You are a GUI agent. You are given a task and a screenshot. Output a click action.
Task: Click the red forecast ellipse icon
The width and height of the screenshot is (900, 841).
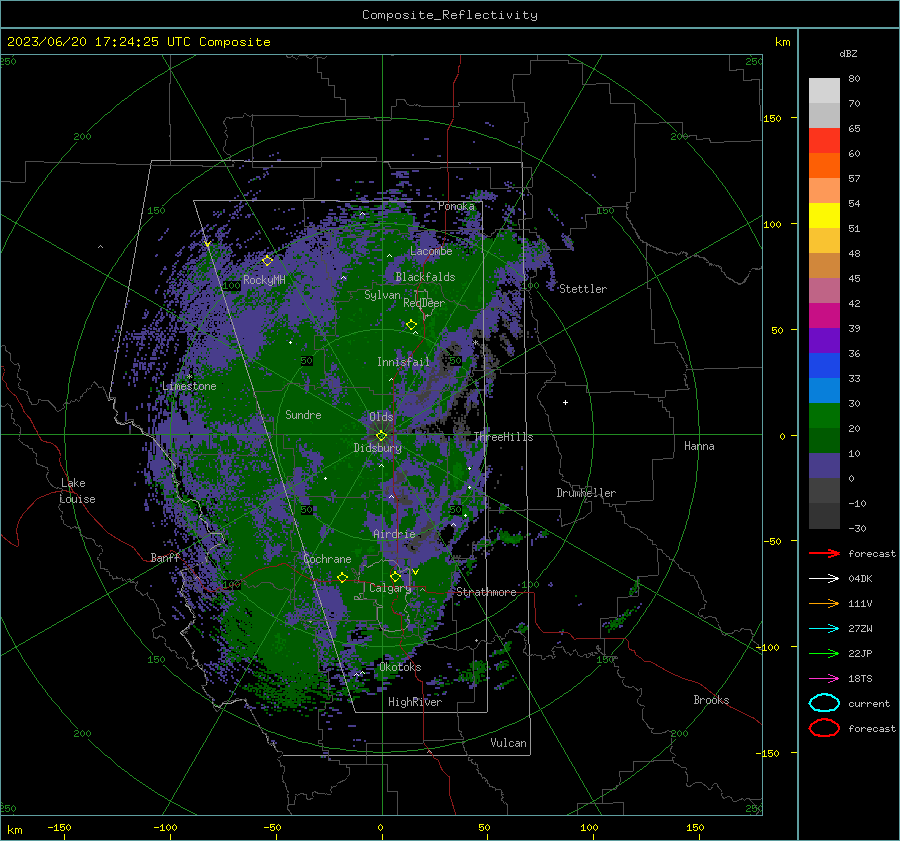(x=824, y=728)
